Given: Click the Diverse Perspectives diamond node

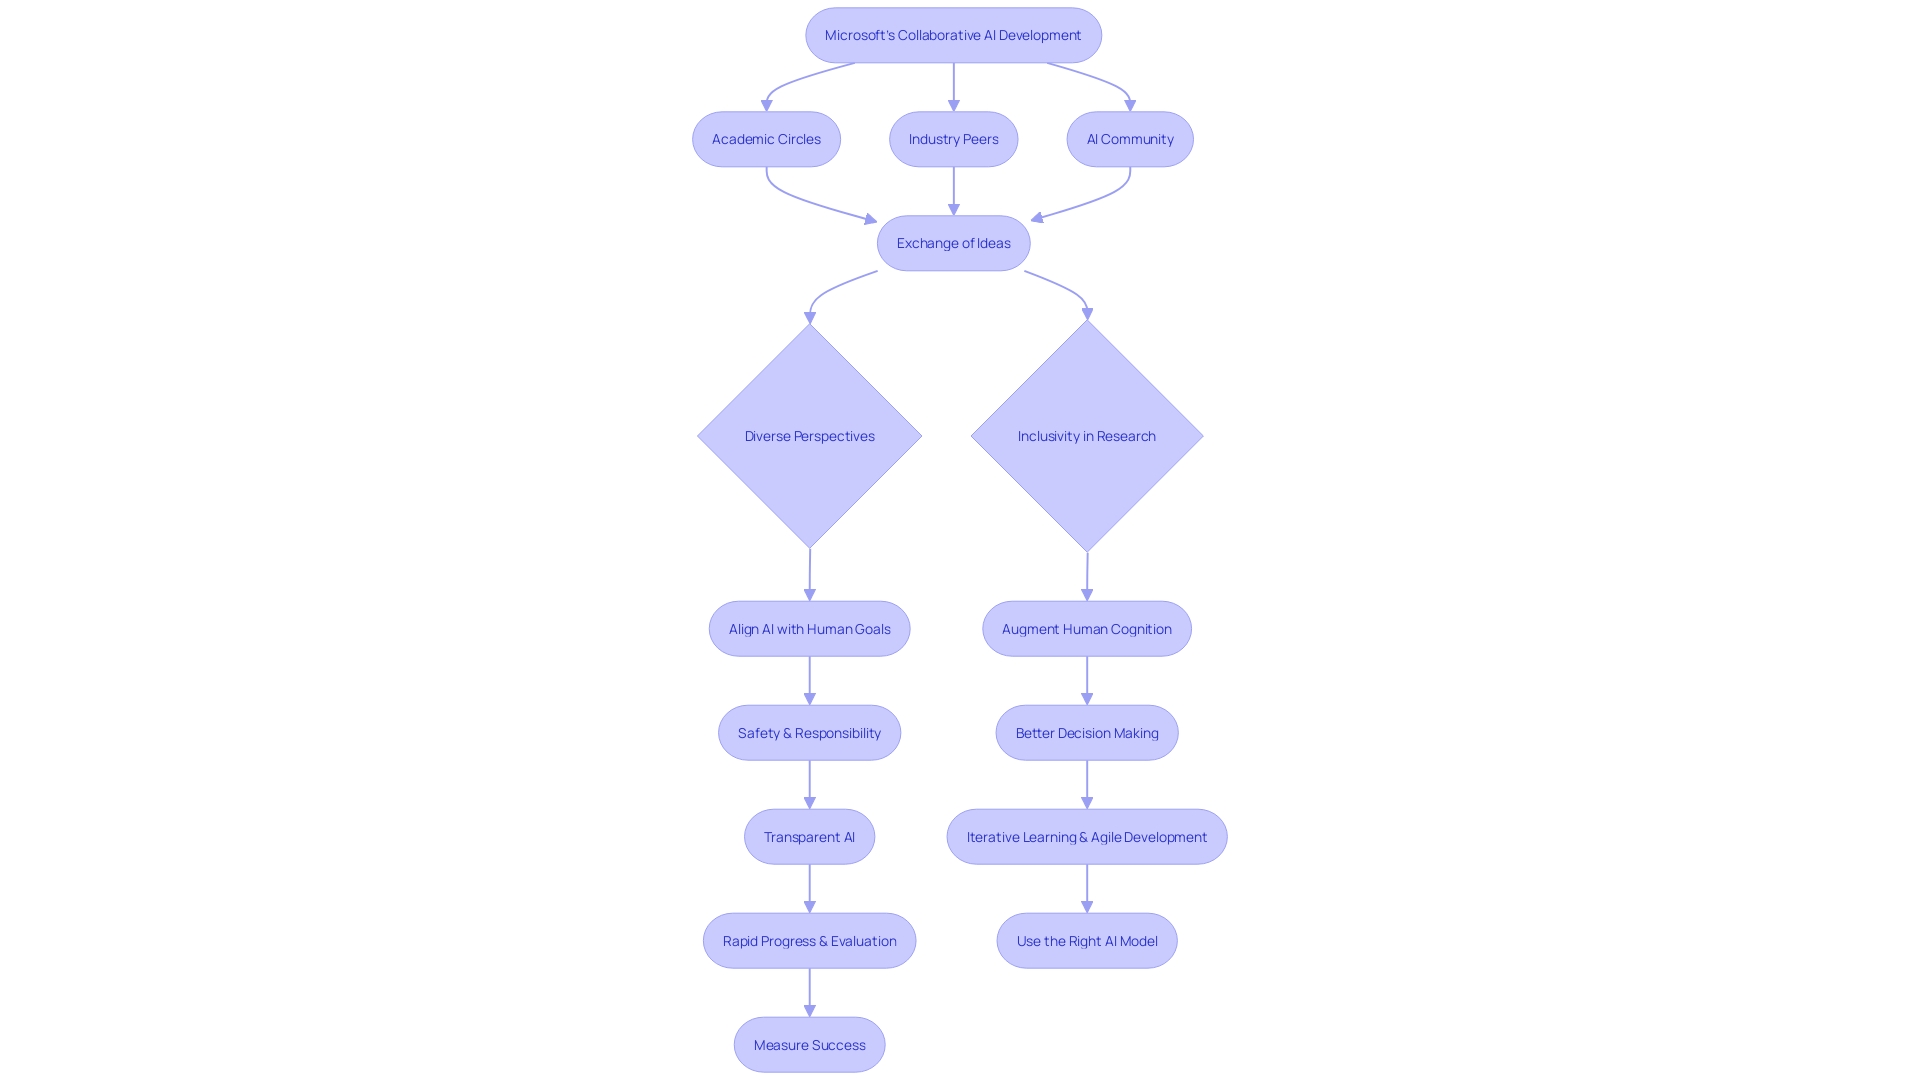Looking at the screenshot, I should point(808,436).
